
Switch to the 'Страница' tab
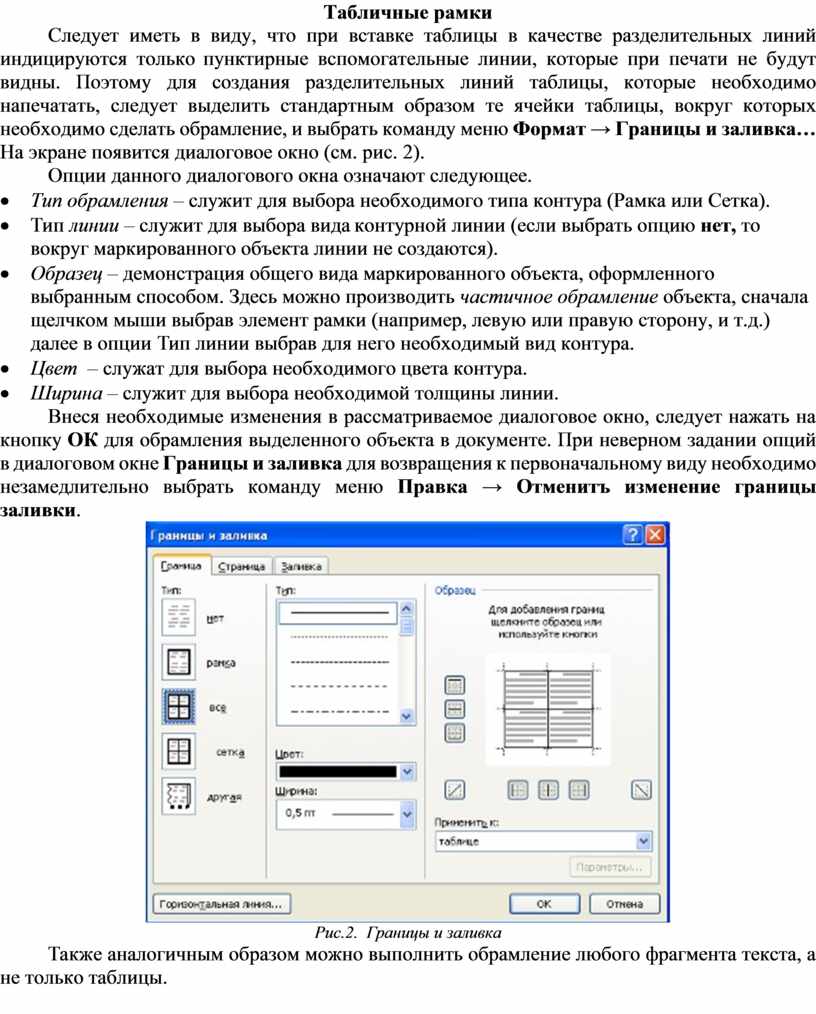click(x=242, y=566)
